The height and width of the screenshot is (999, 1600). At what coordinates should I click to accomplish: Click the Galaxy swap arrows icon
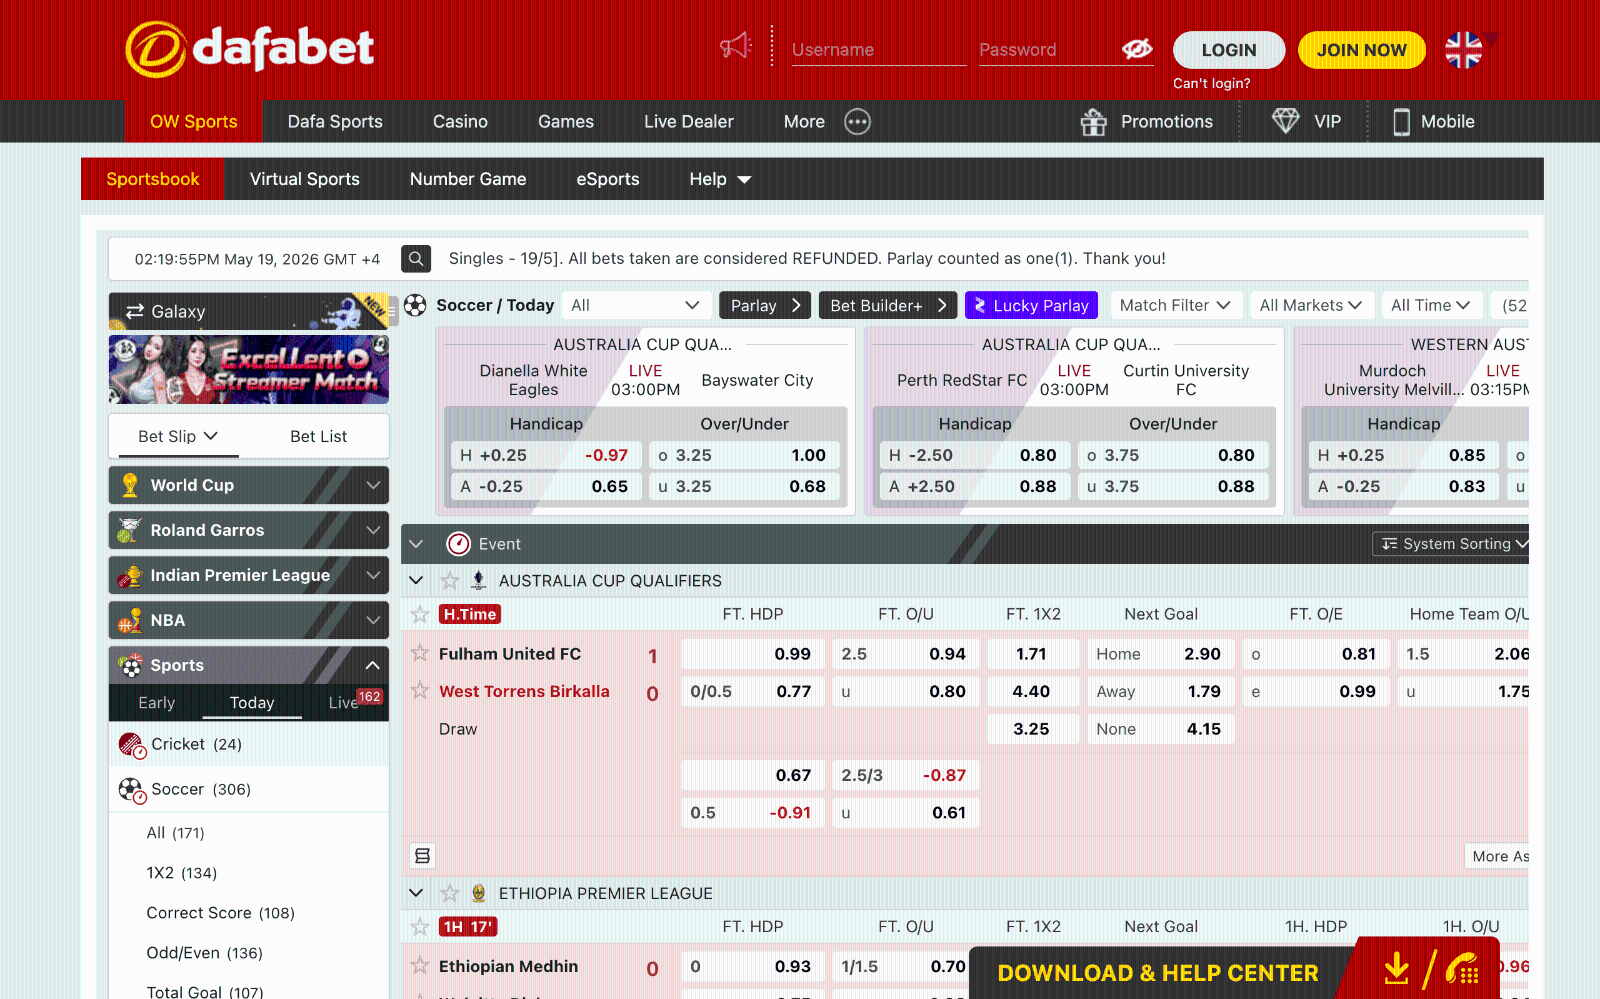click(135, 312)
